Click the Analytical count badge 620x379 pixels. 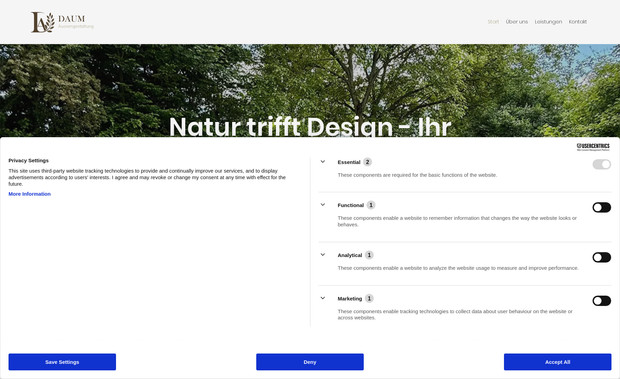tap(369, 255)
